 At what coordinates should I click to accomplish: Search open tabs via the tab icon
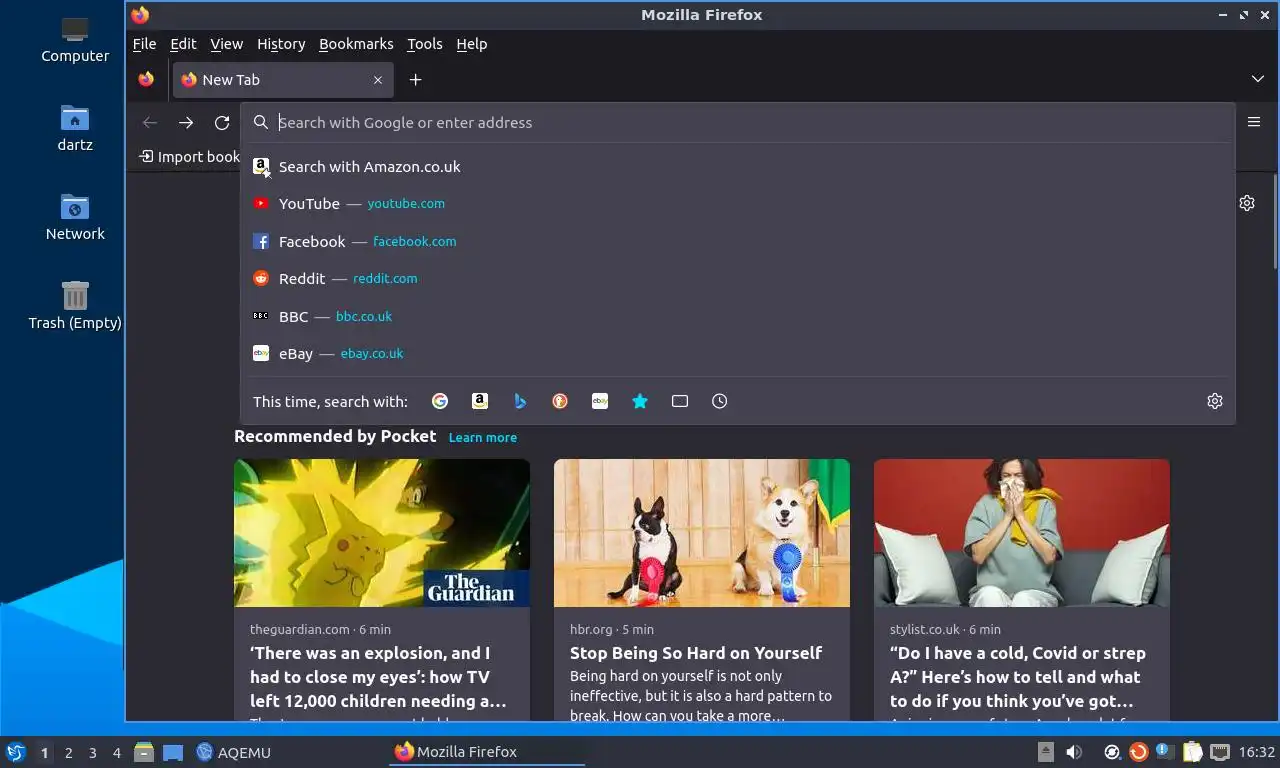pyautogui.click(x=680, y=401)
